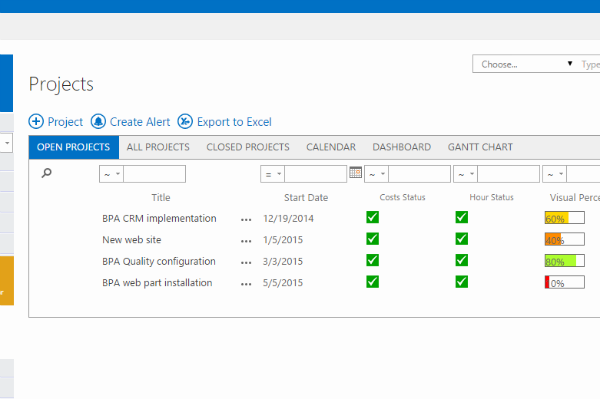Open the calendar date picker icon

coord(355,173)
